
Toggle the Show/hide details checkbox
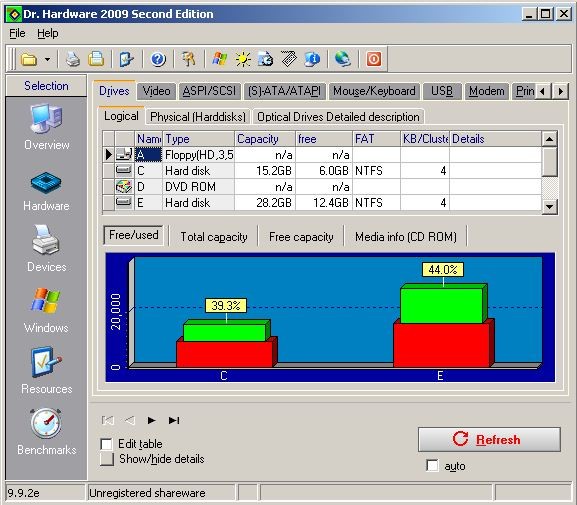[106, 459]
